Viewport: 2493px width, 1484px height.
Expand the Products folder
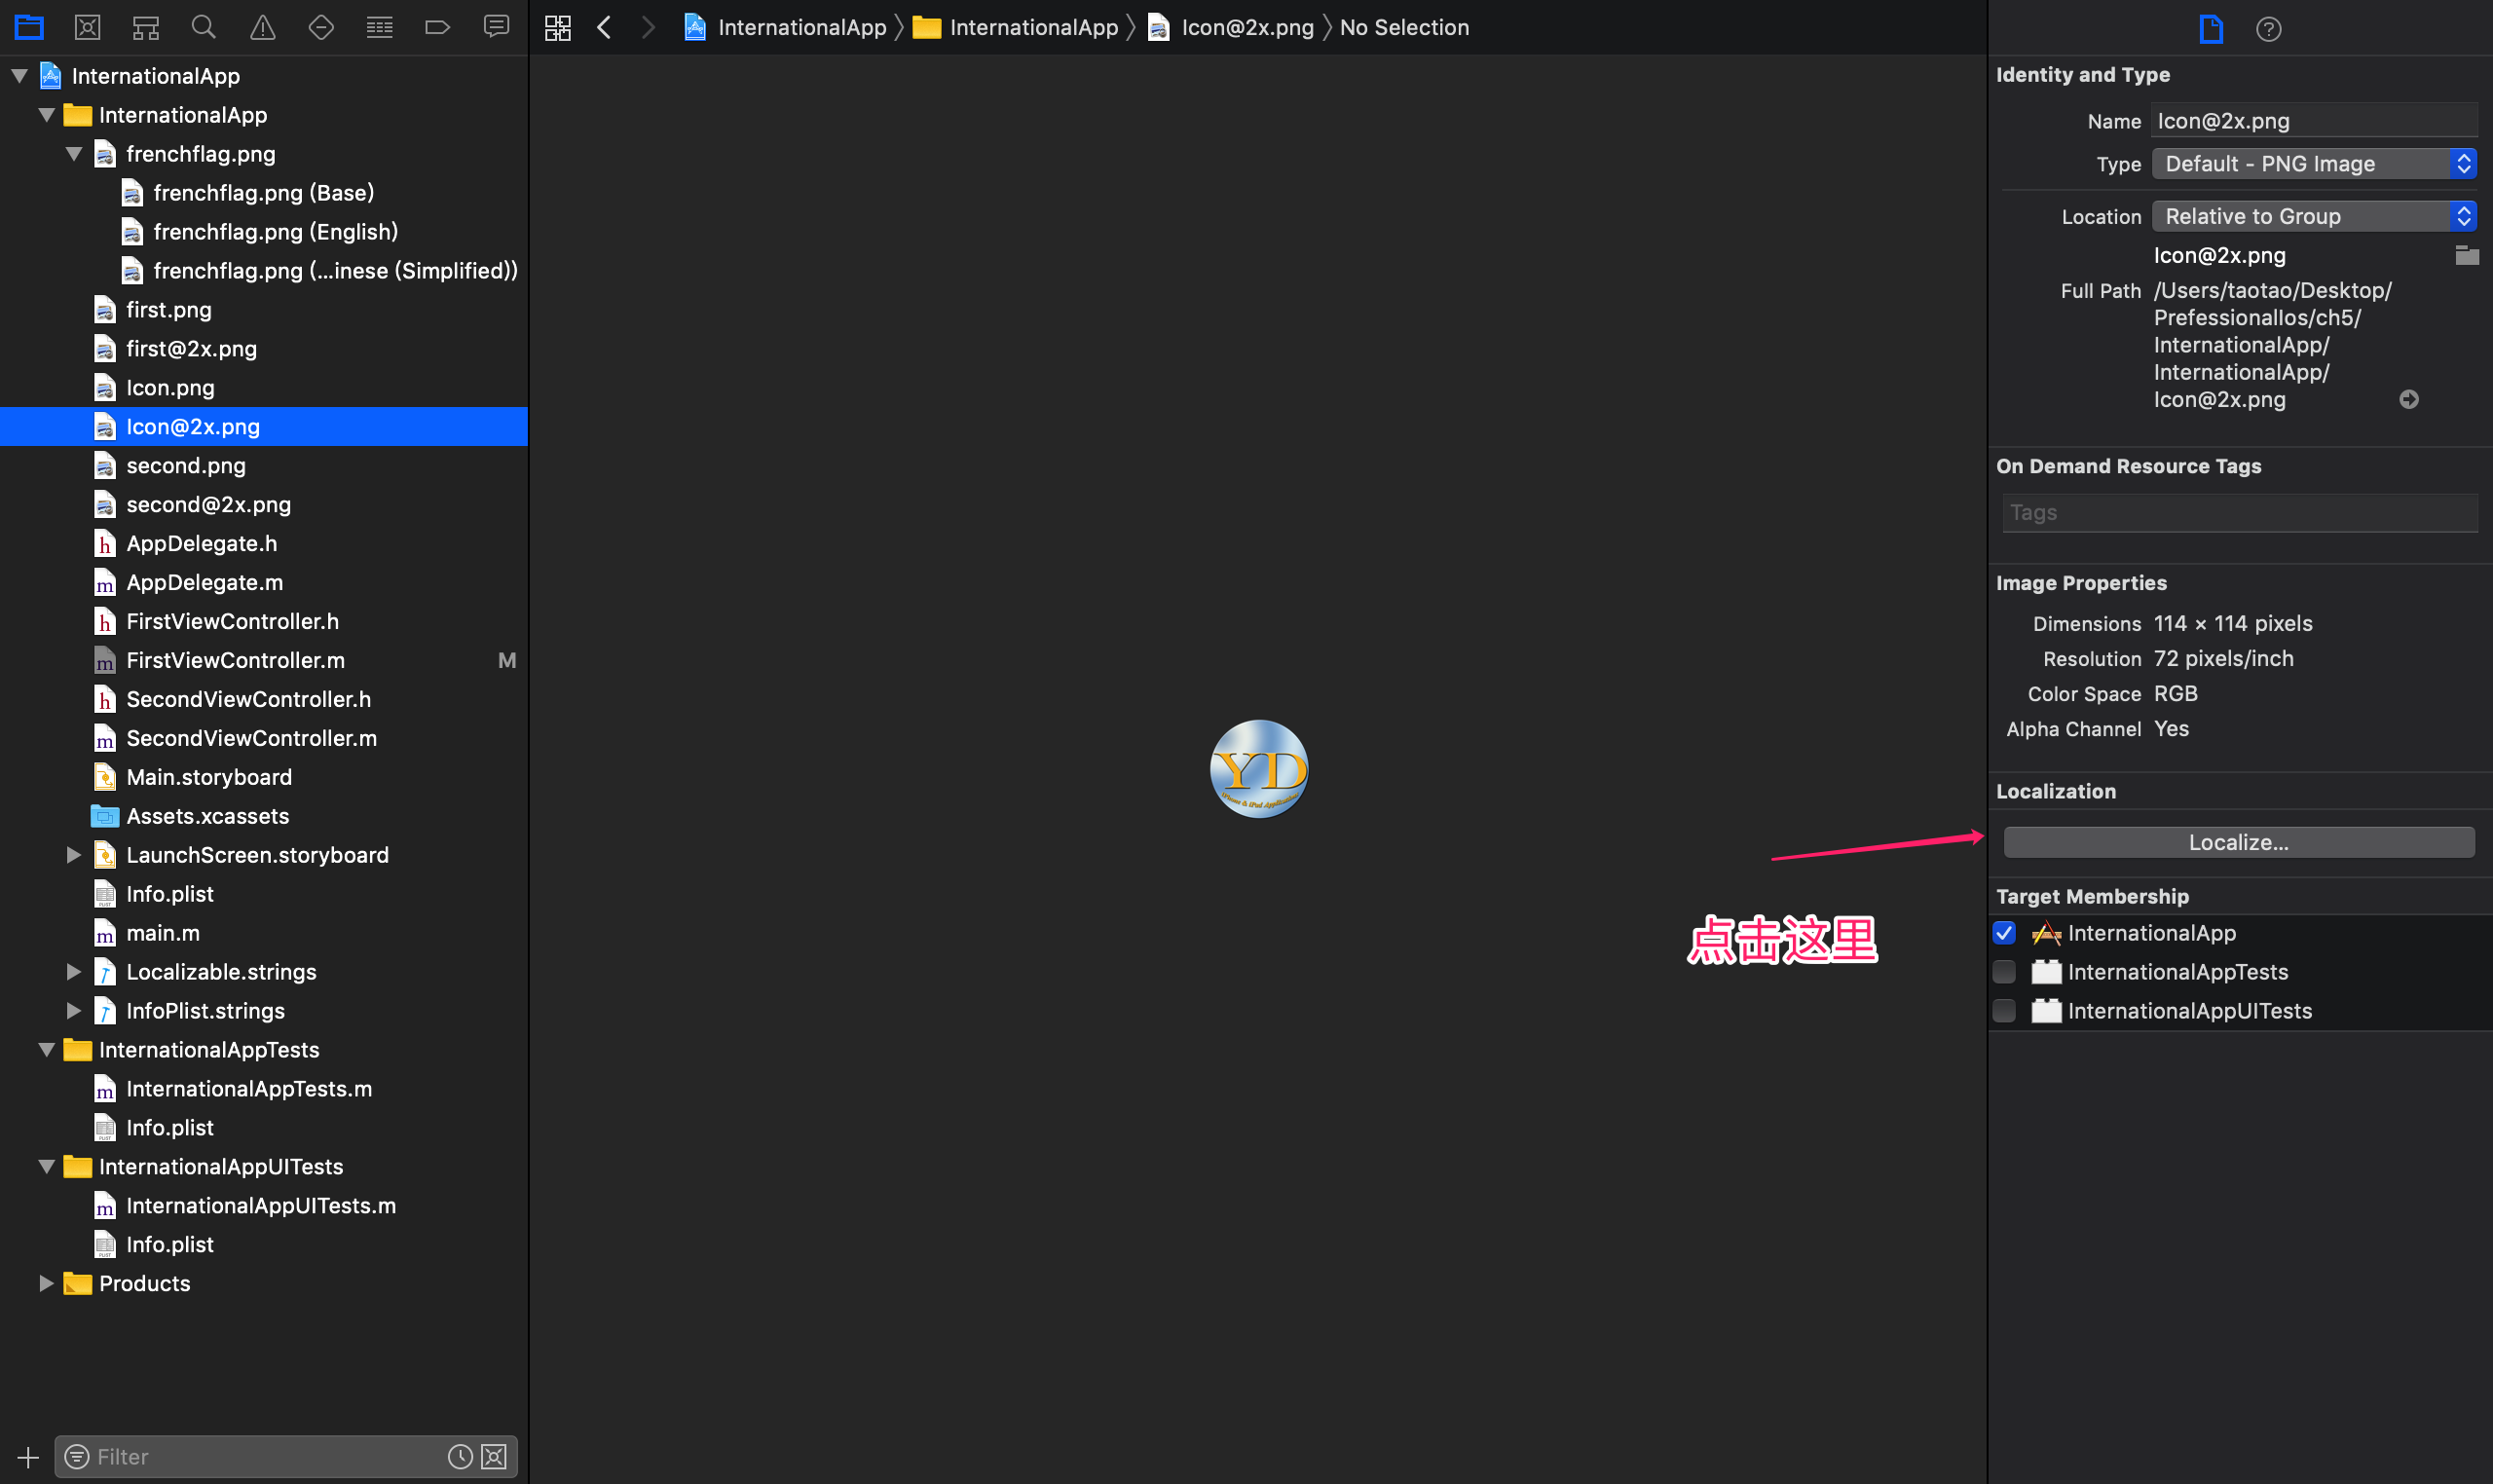pos(46,1283)
